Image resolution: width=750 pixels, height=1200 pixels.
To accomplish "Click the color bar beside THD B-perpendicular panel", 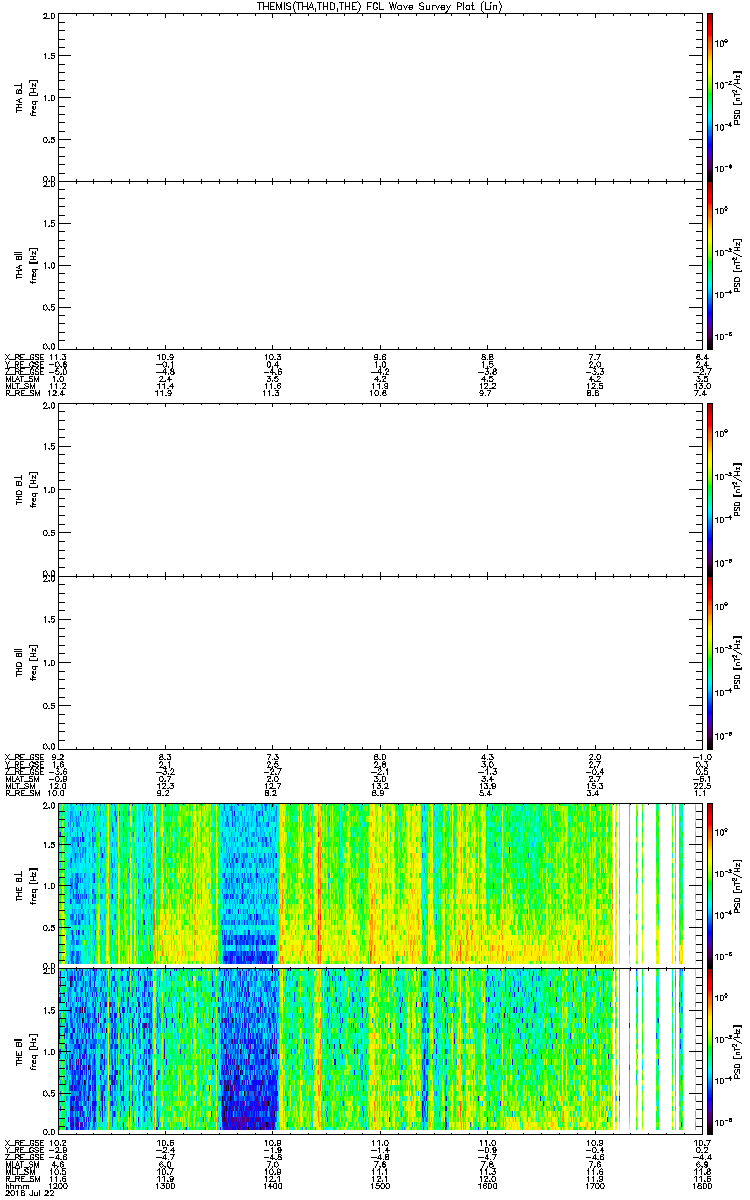I will pos(709,489).
